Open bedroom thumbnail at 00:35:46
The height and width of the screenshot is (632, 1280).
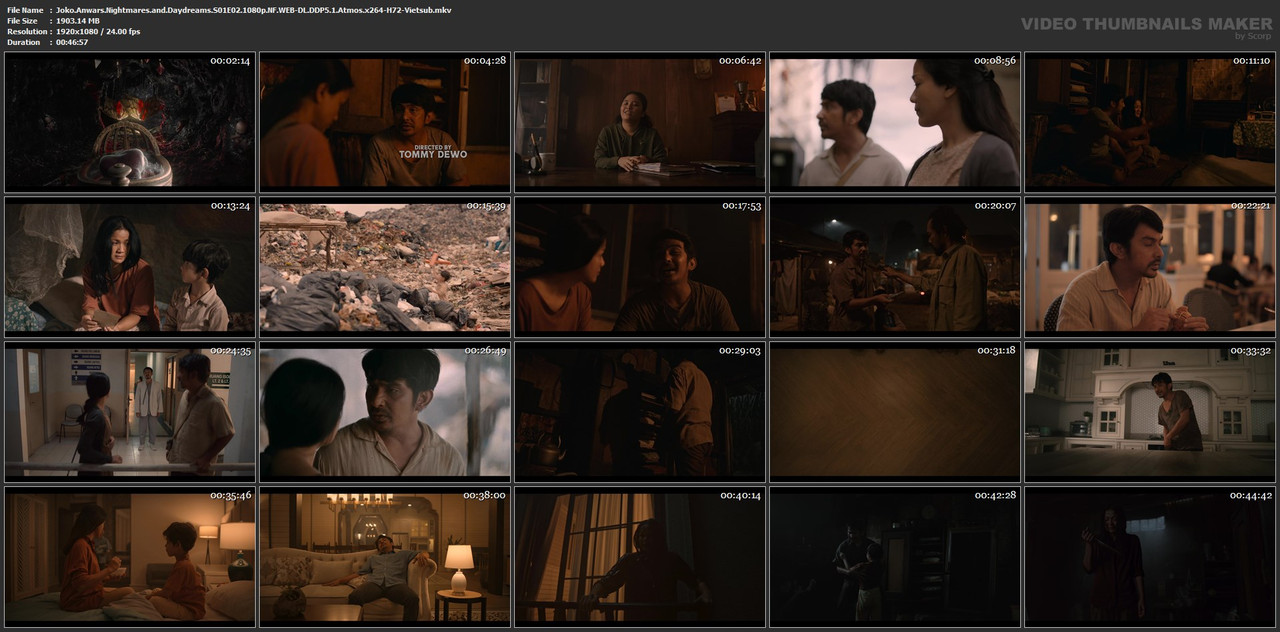pos(130,557)
